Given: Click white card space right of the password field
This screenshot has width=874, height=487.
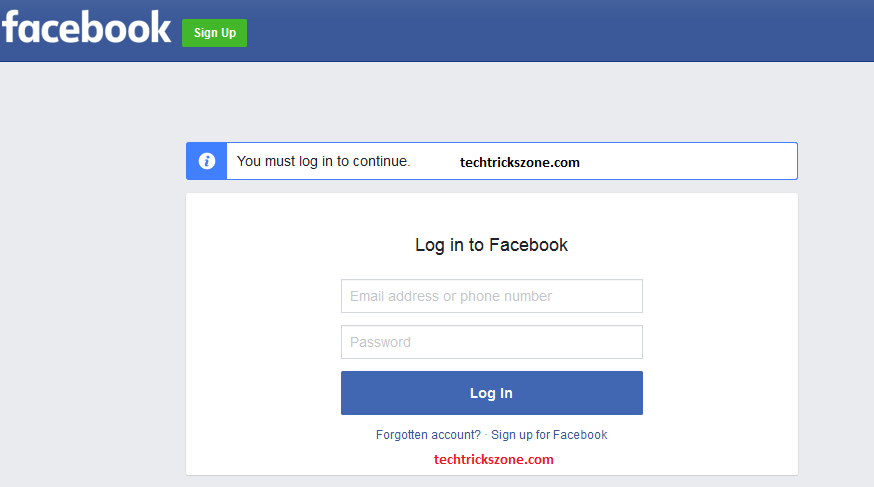Looking at the screenshot, I should [x=720, y=342].
